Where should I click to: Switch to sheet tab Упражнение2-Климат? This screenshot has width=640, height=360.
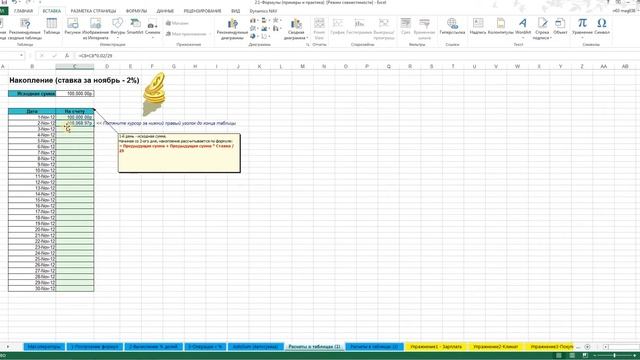(496, 347)
